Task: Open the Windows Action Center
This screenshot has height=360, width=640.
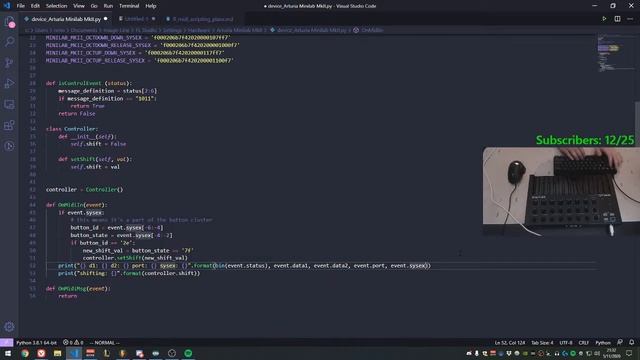Action: coord(629,353)
